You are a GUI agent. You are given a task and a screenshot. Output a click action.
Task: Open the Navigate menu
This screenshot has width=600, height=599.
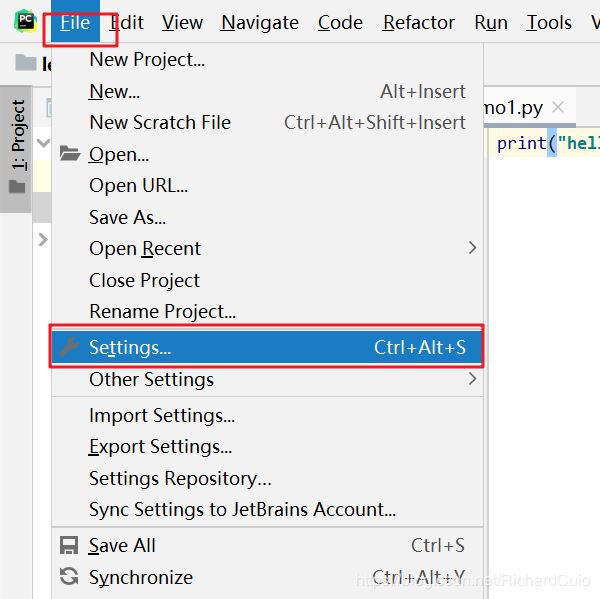coord(259,22)
